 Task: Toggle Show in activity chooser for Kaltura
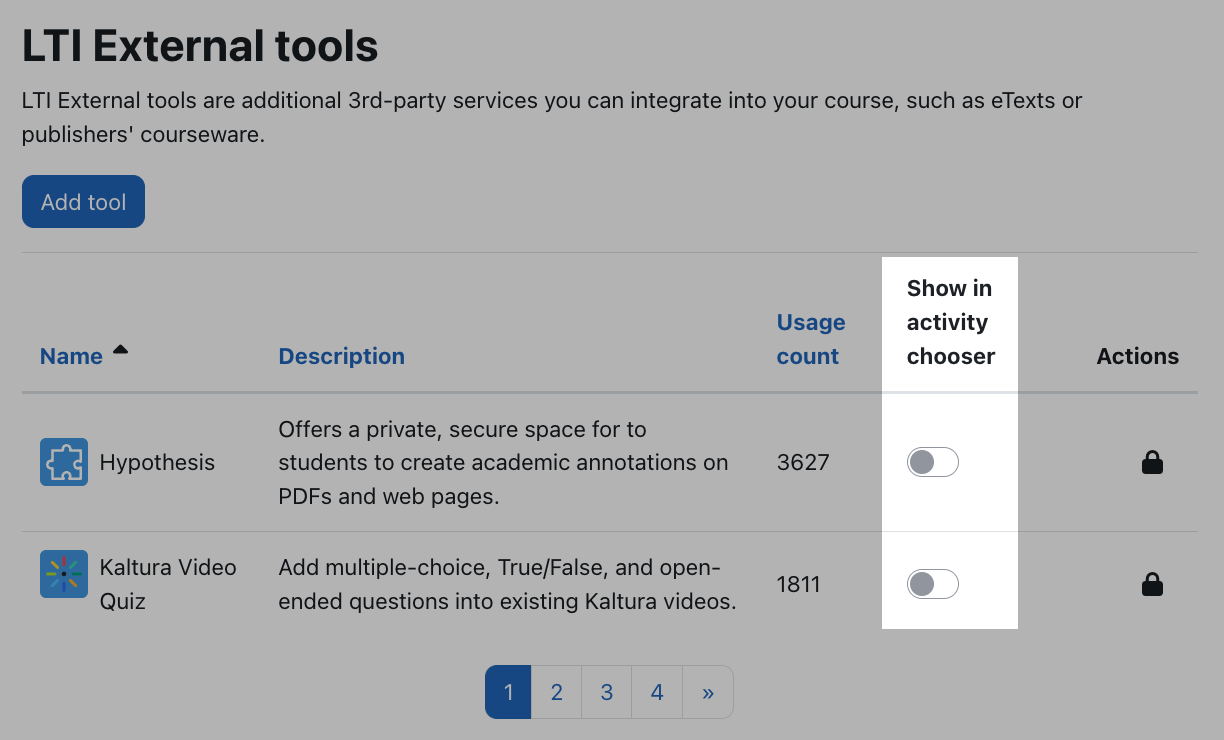click(933, 584)
